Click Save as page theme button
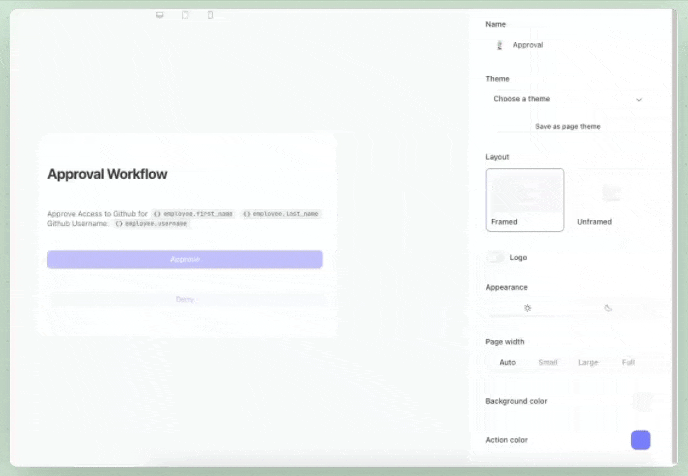Viewport: 688px width, 476px height. coord(568,126)
